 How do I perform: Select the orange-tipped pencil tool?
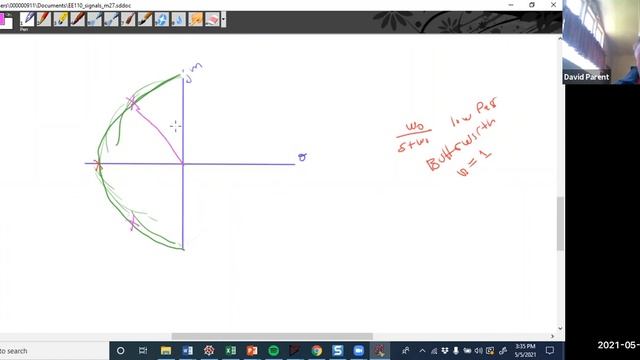tap(145, 20)
